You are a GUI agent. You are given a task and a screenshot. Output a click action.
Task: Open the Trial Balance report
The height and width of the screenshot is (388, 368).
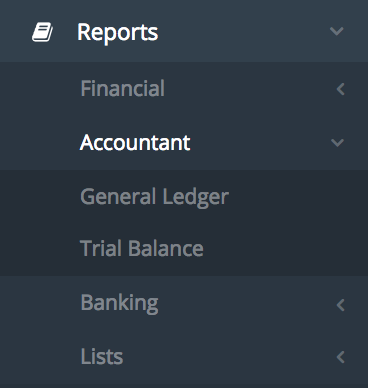[x=142, y=248]
